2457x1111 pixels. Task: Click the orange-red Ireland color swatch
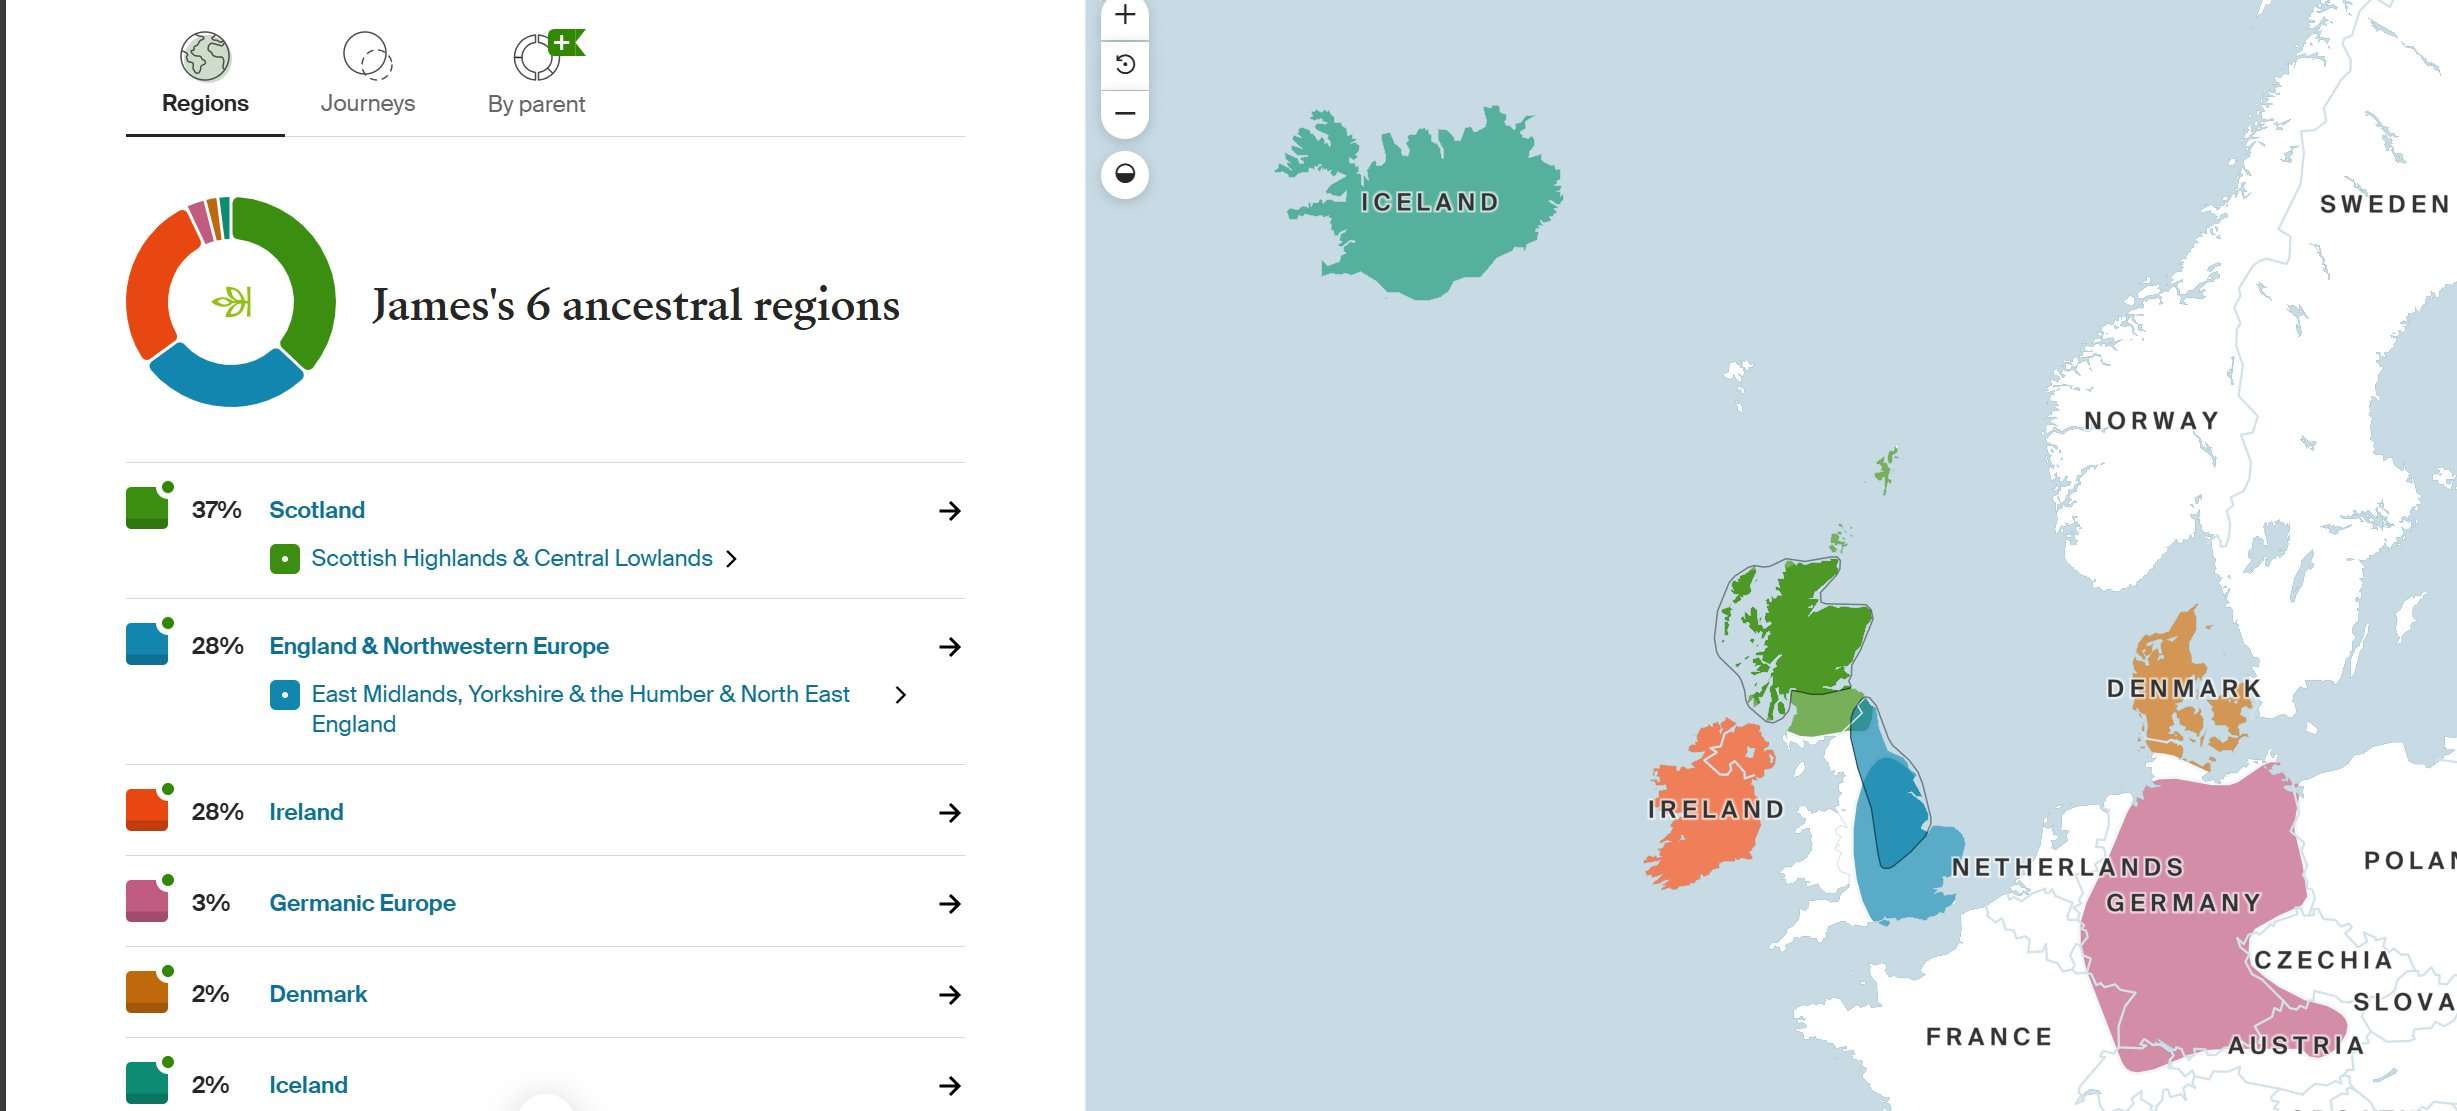[x=147, y=810]
